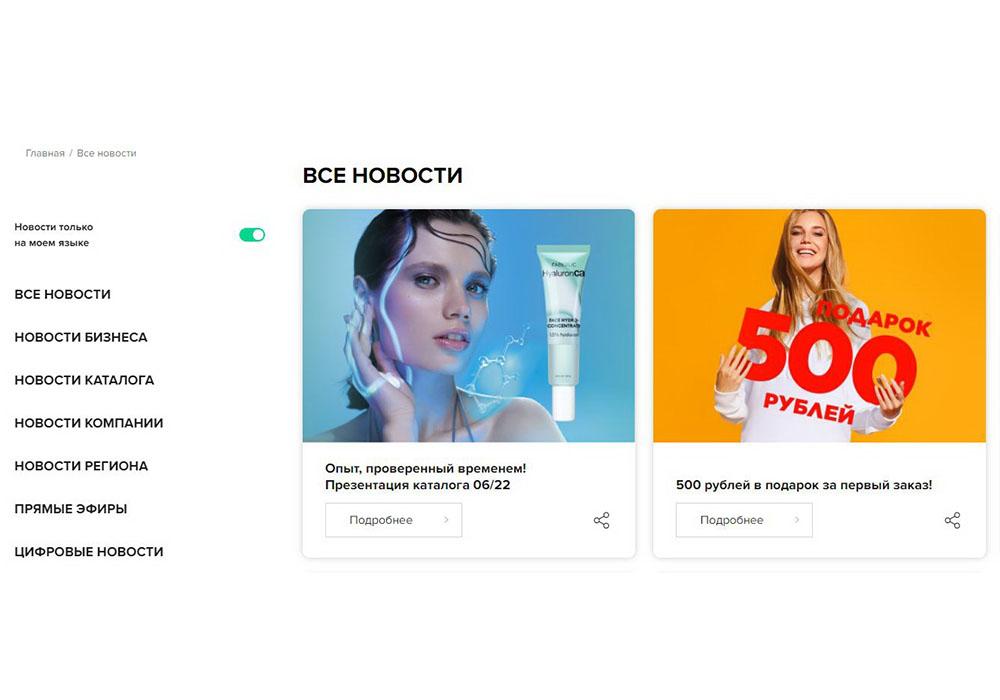1000x700 pixels.
Task: Open НОВОСТИ КАТАЛОГА section
Action: pos(84,380)
